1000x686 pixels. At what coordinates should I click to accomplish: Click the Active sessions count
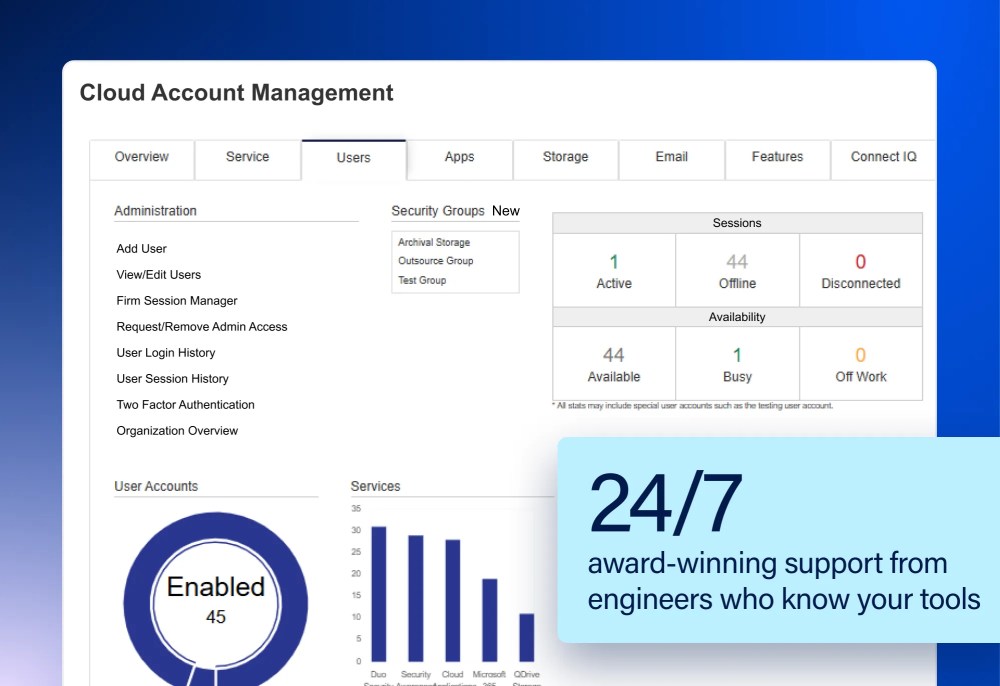(x=613, y=269)
